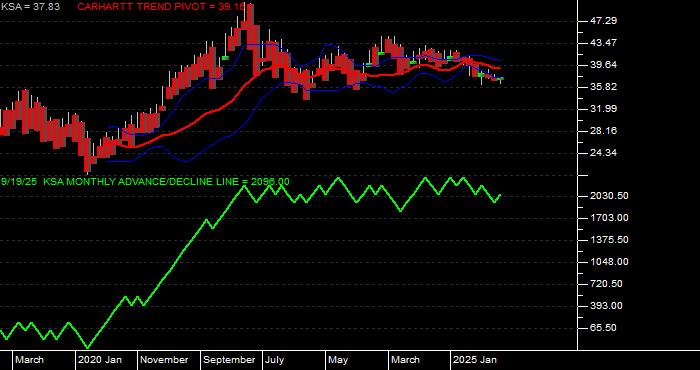
Task: Pick the 1048.00 advance/decline axis value
Action: coord(608,262)
